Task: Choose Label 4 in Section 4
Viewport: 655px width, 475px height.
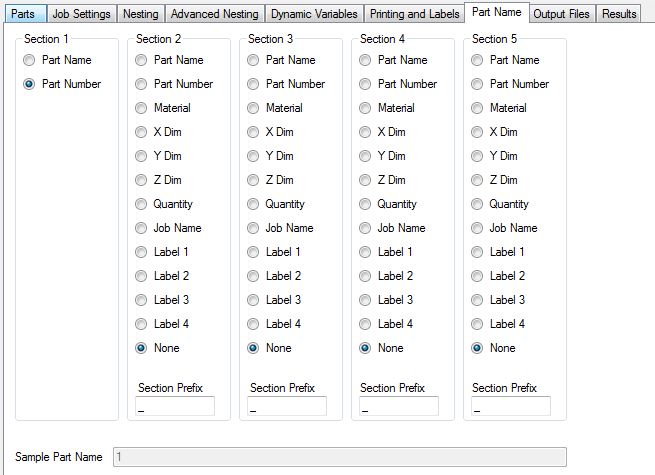Action: [x=366, y=324]
